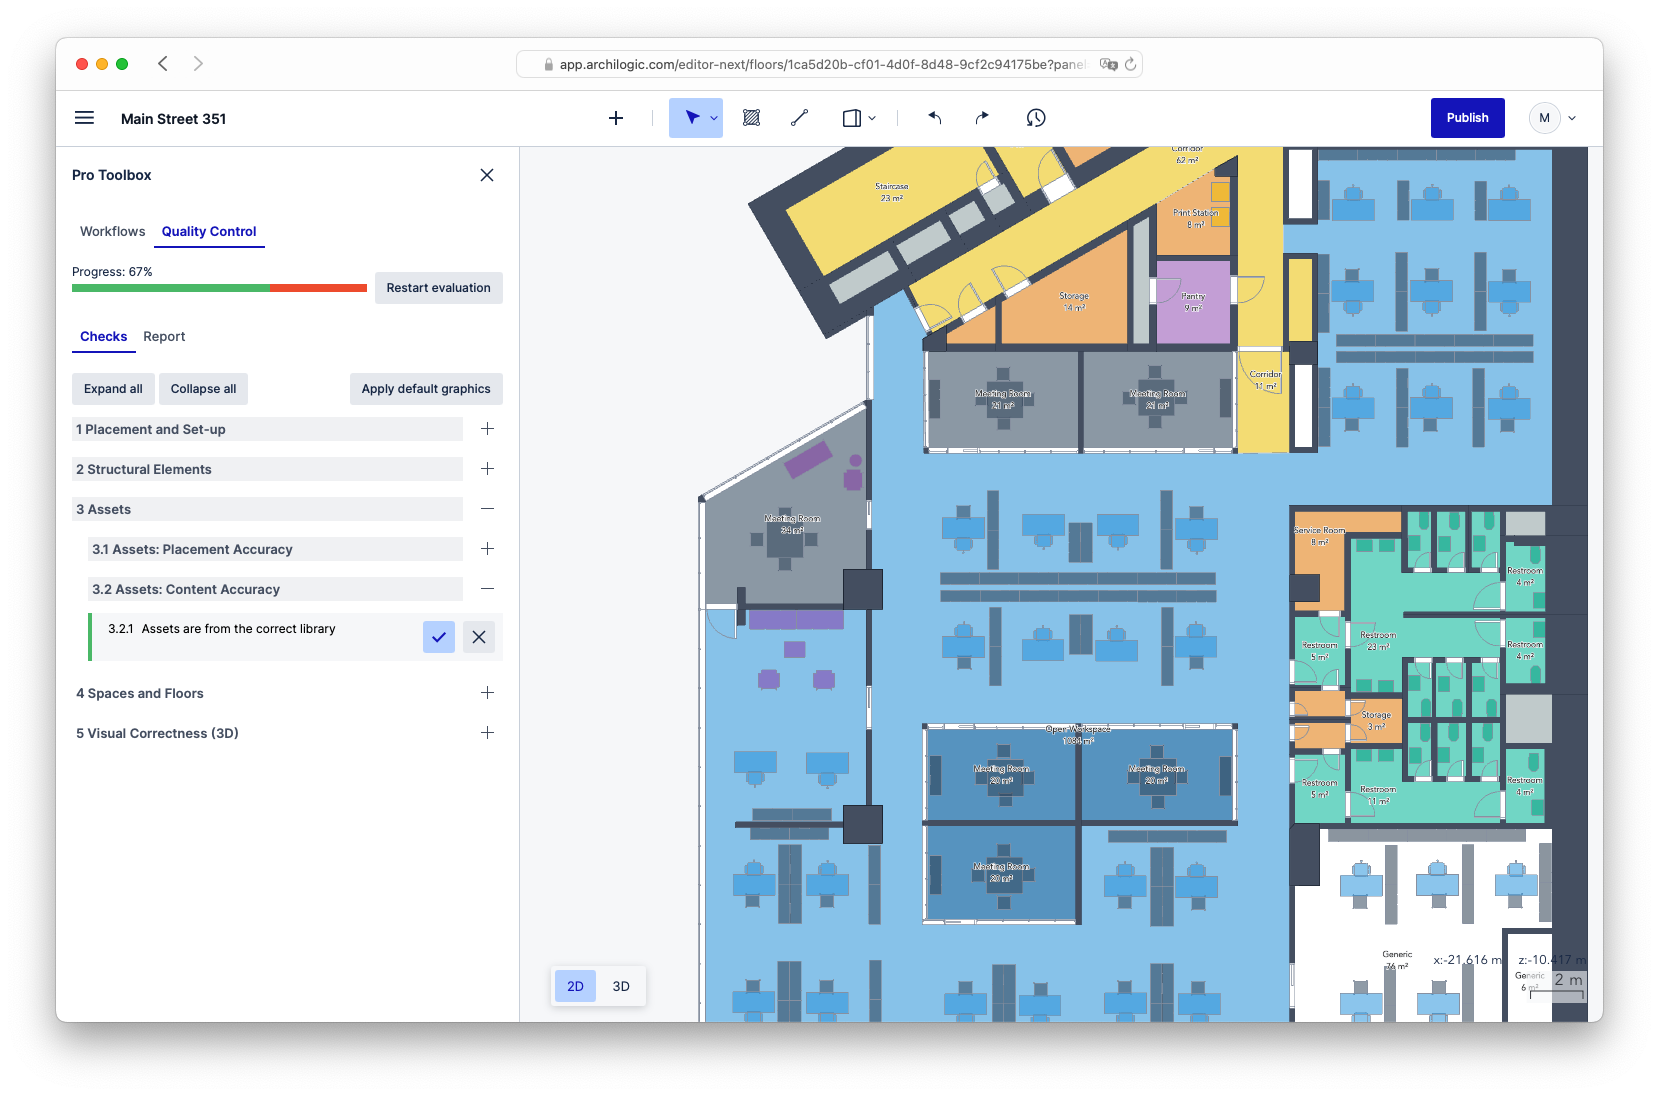Select the Pantry room in floor plan
This screenshot has height=1096, width=1659.
coord(1193,302)
